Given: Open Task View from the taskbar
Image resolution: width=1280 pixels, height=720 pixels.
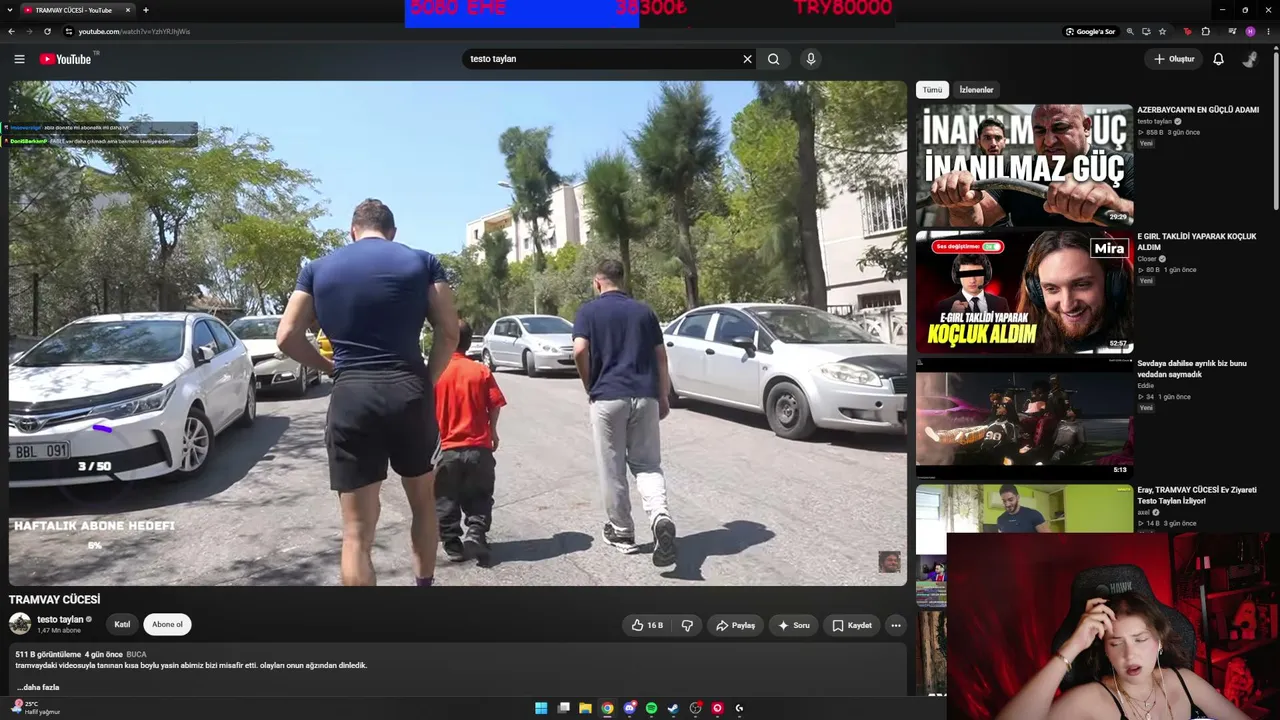Looking at the screenshot, I should 563,708.
